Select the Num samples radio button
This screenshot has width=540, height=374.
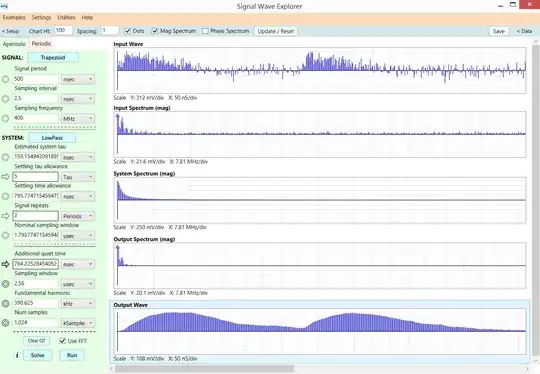pyautogui.click(x=5, y=323)
